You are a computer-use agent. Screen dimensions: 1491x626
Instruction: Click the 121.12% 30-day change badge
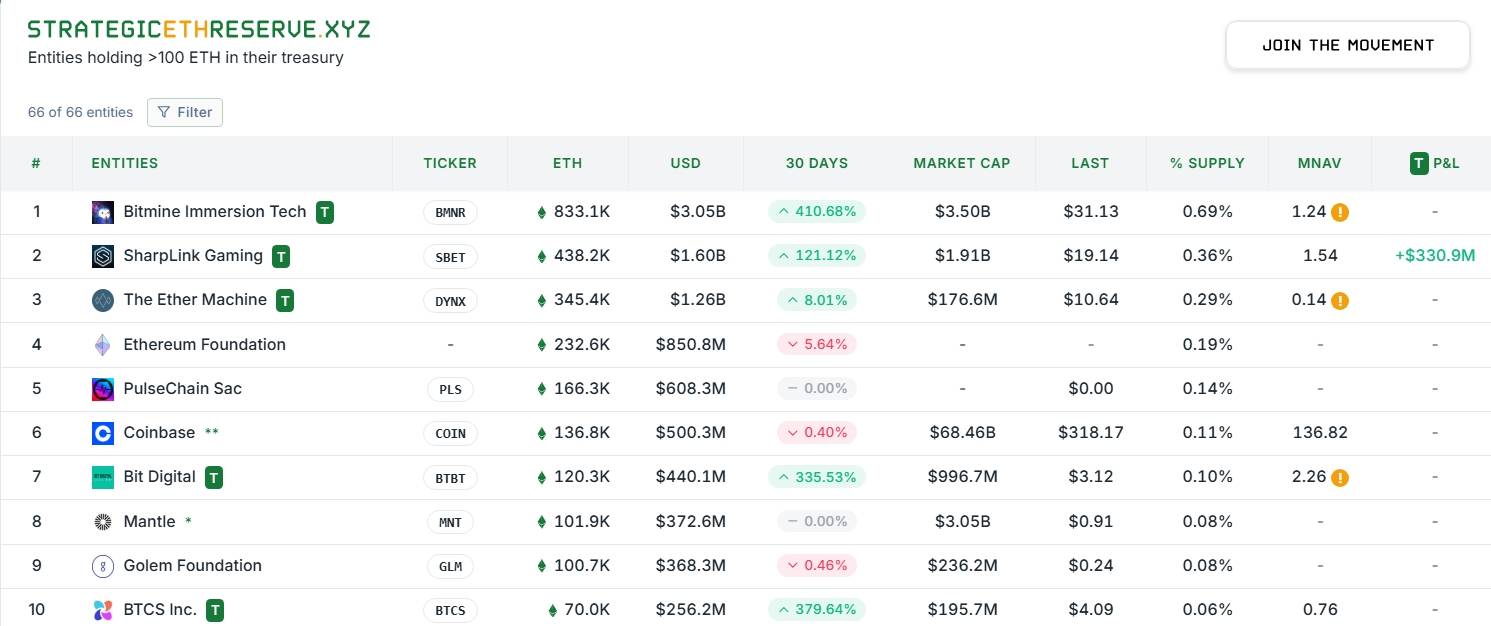[817, 255]
